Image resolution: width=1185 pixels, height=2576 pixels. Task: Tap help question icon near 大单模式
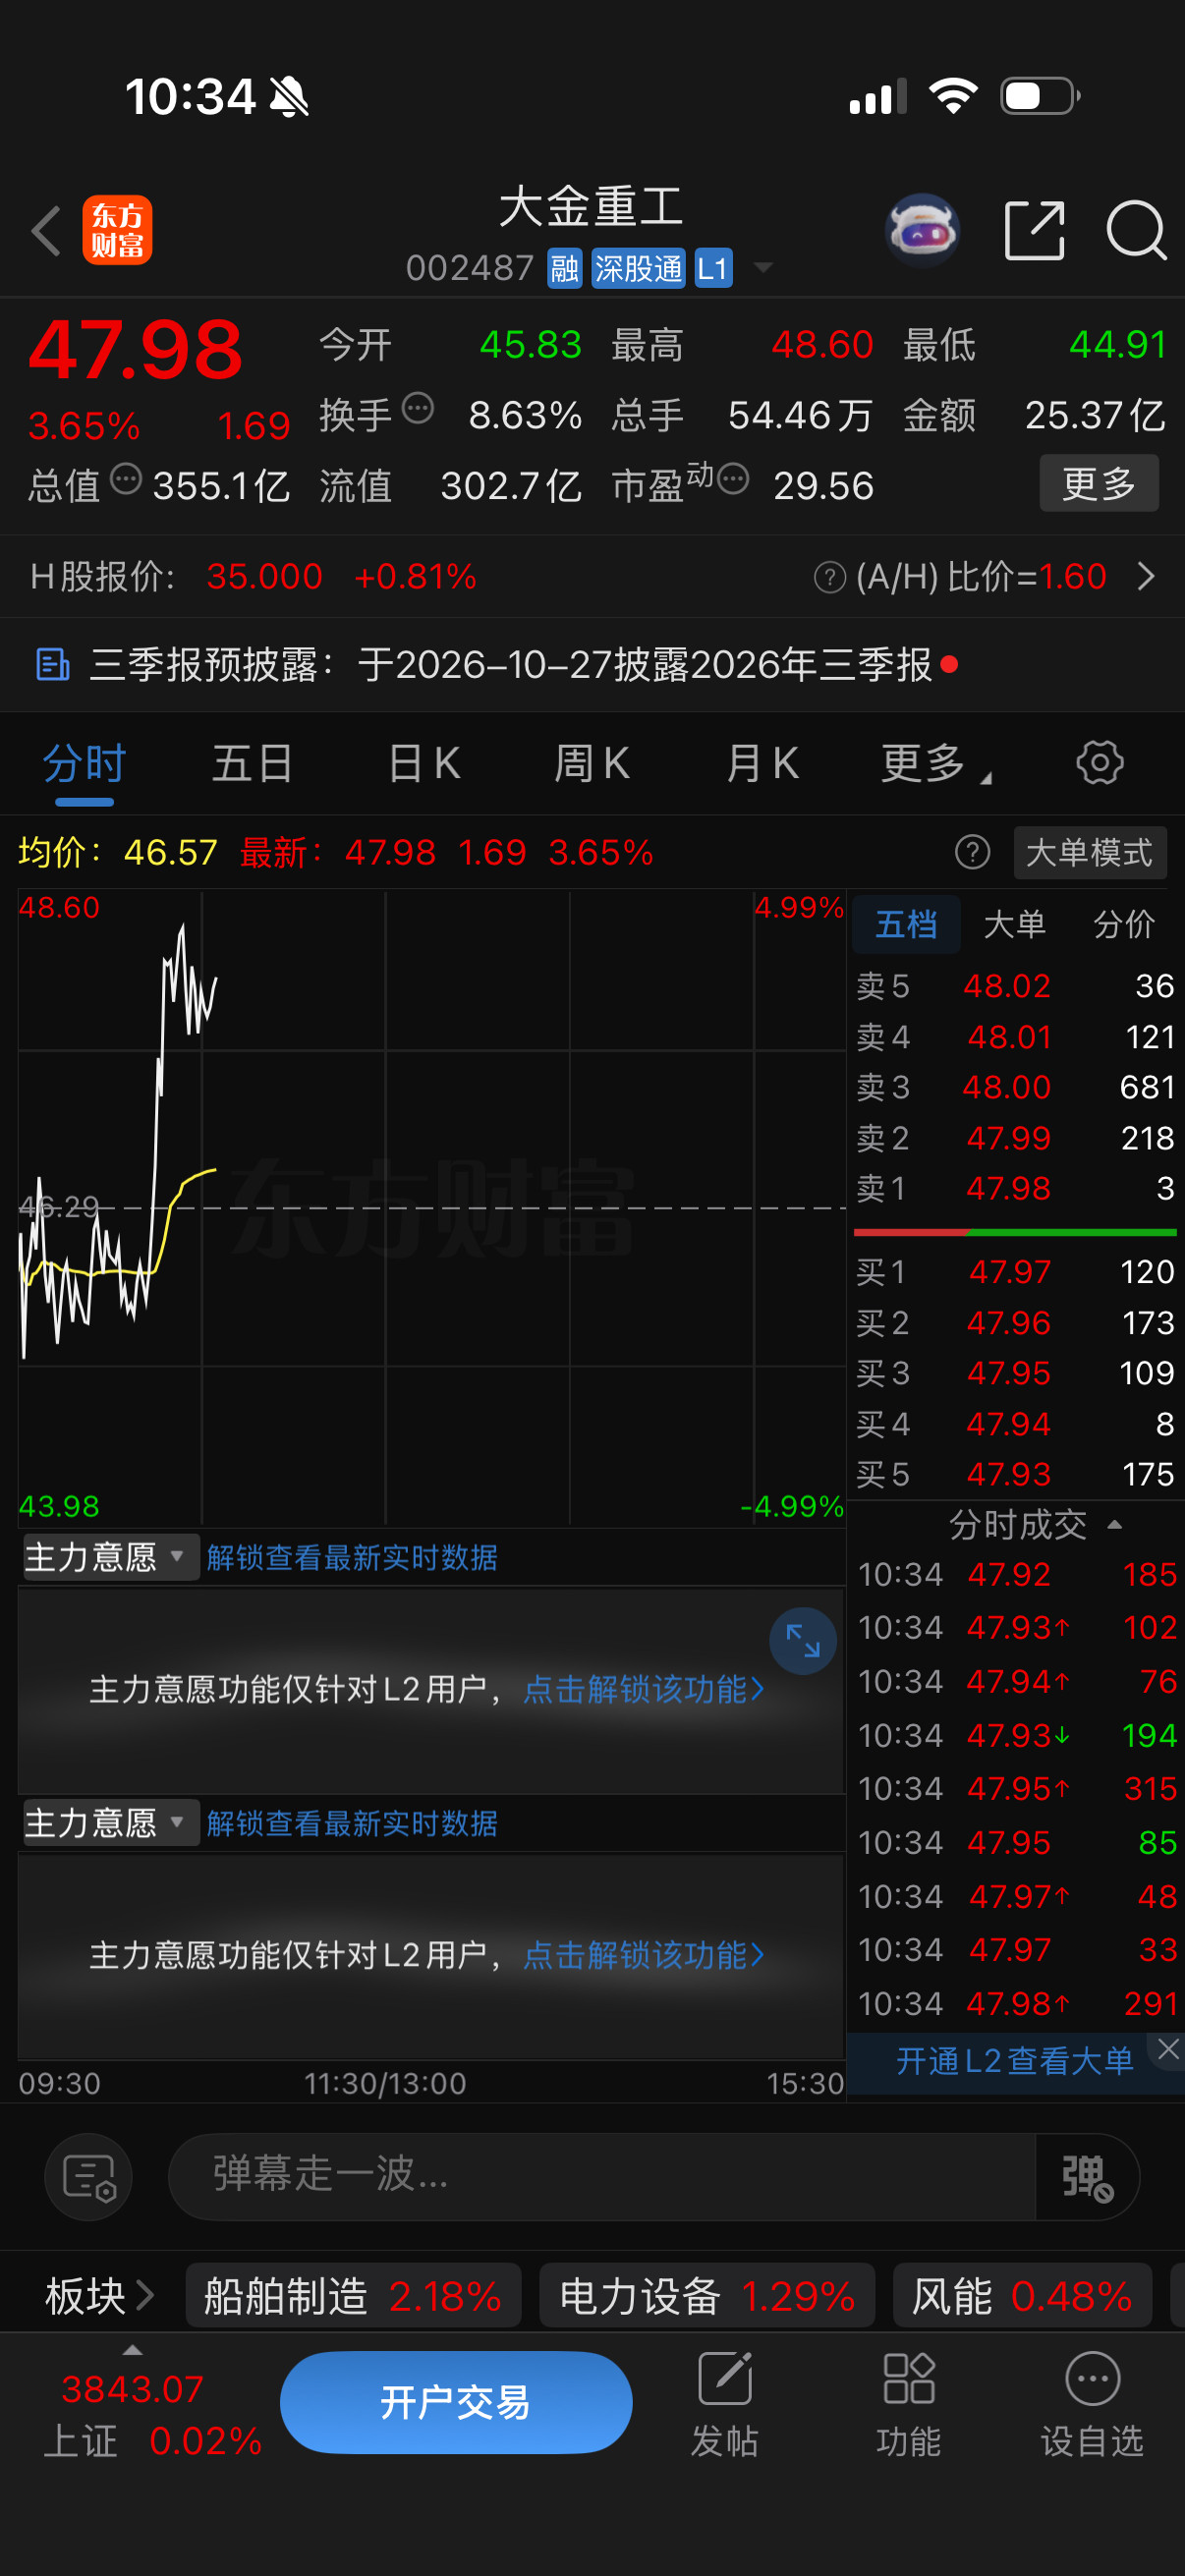[973, 853]
